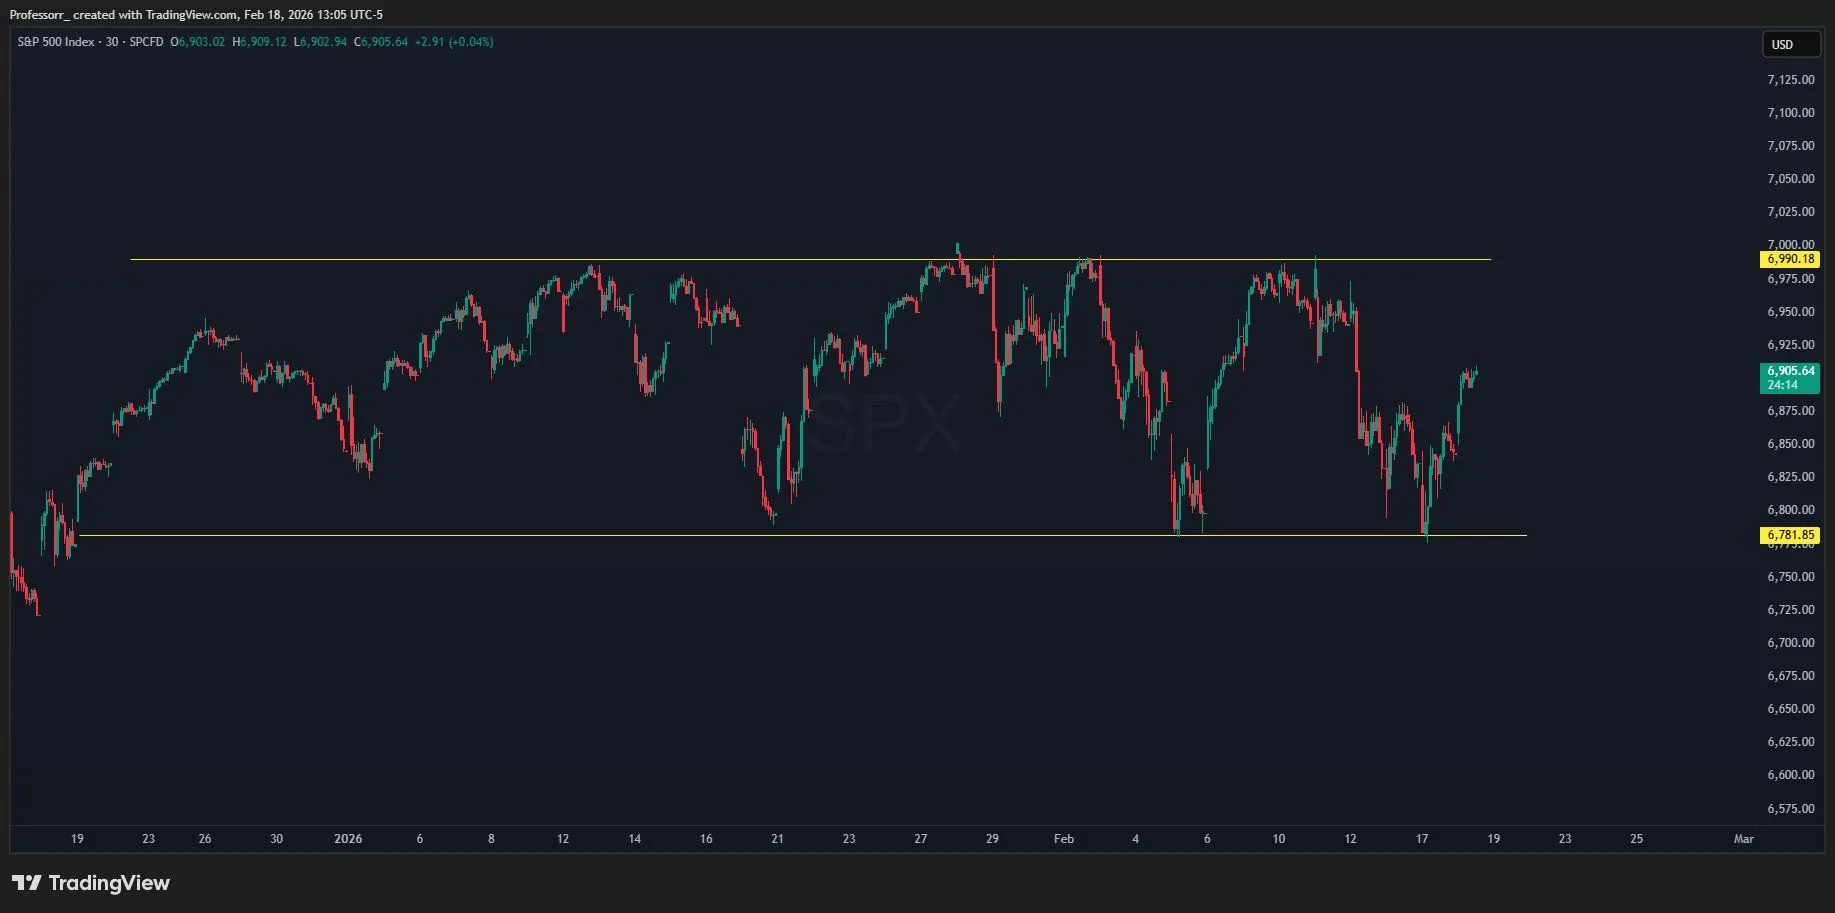Select the 30-minute interval label

(112, 43)
